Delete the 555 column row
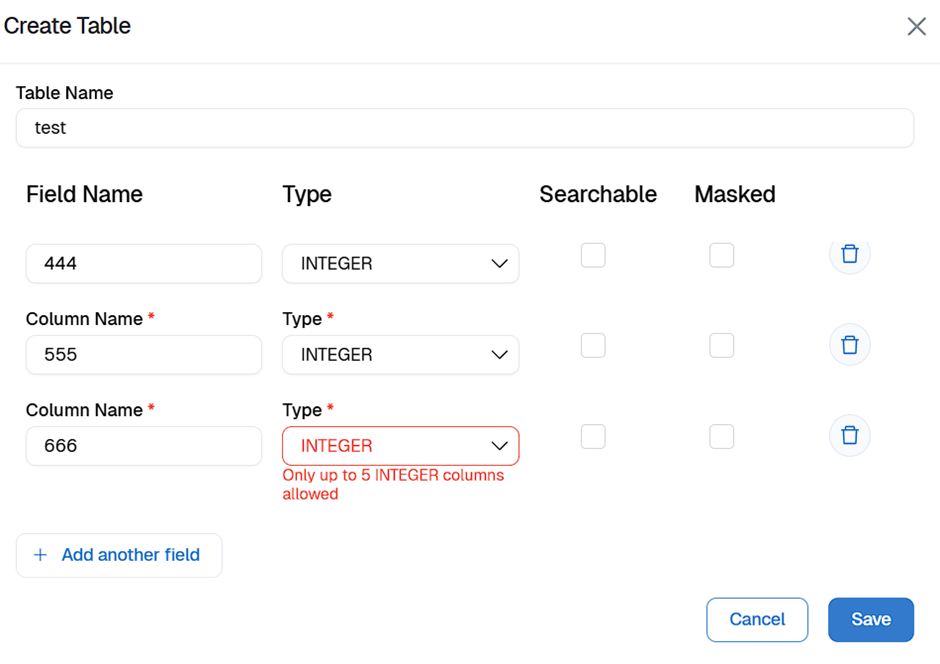 [x=849, y=345]
